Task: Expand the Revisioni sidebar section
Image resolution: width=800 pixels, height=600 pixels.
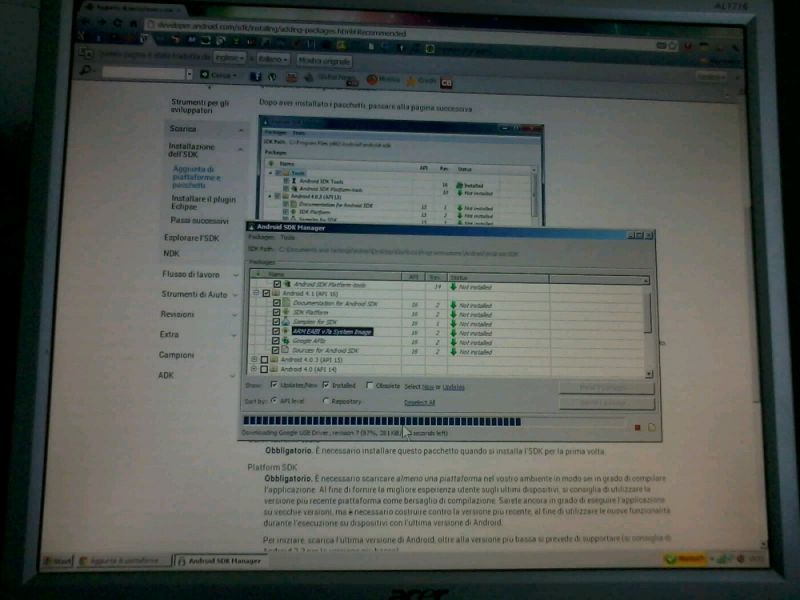Action: coord(235,315)
